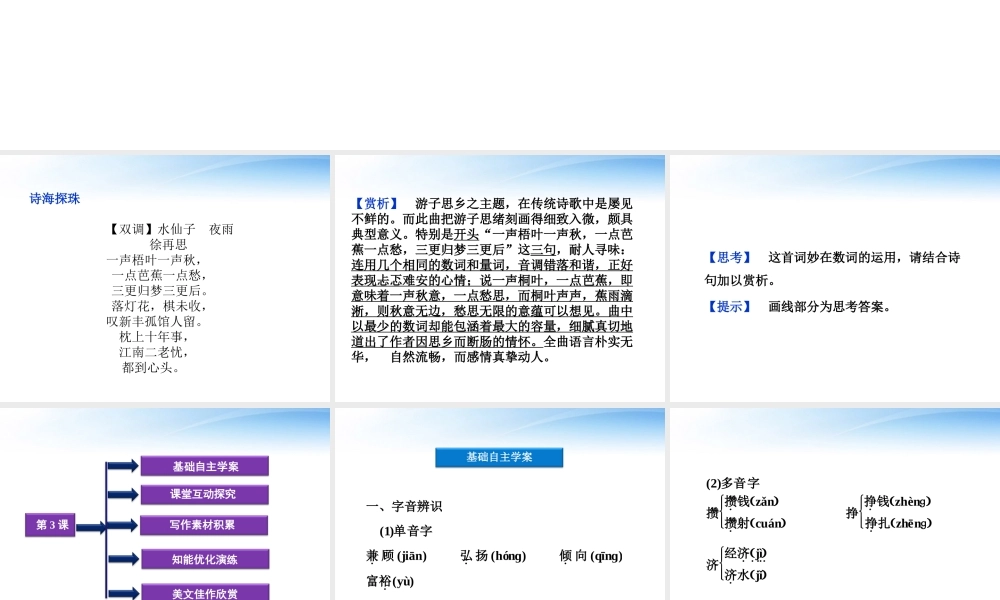Click the 第3课 lesson box
This screenshot has width=1000, height=600.
50,525
